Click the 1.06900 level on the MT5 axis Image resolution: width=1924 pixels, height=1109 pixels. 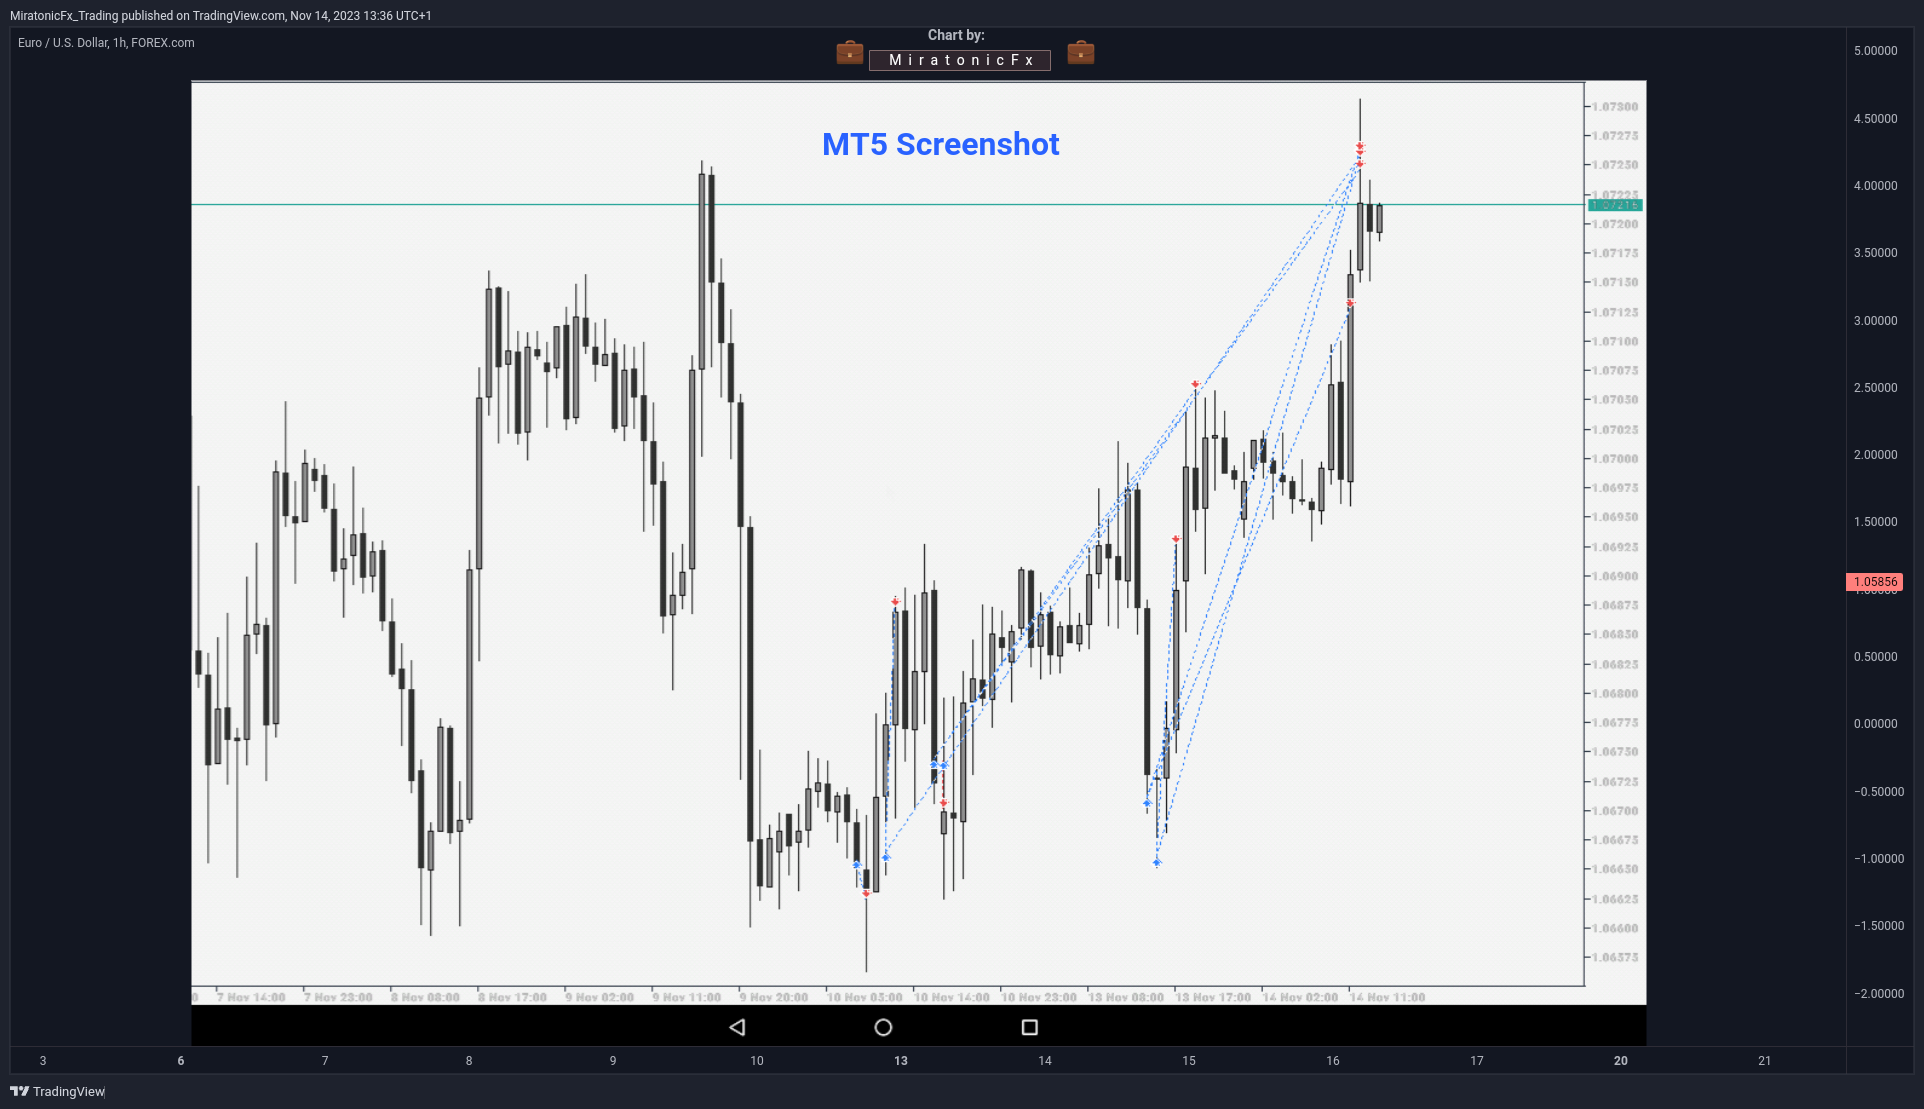(x=1615, y=576)
